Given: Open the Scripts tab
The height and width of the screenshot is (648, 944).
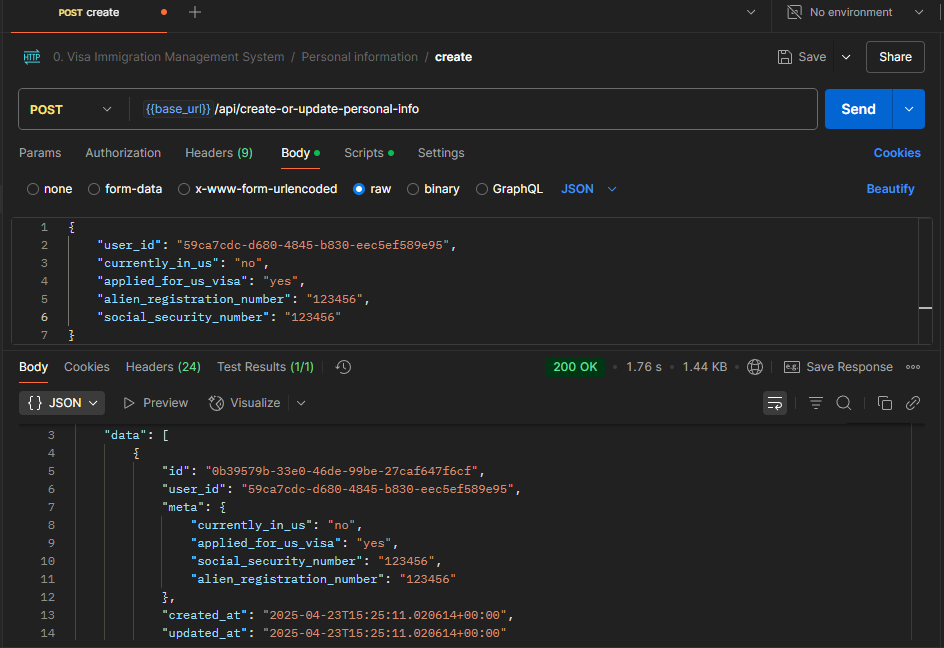Looking at the screenshot, I should [368, 153].
